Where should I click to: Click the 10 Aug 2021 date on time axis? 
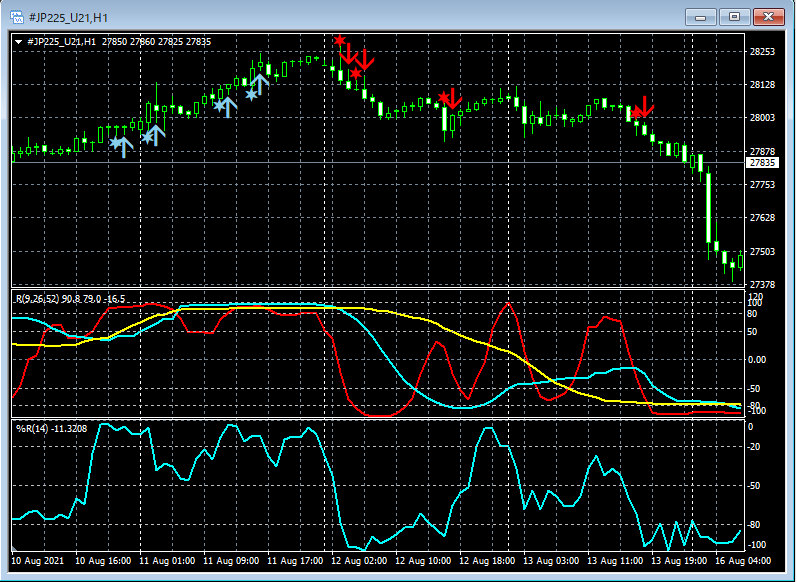click(37, 562)
